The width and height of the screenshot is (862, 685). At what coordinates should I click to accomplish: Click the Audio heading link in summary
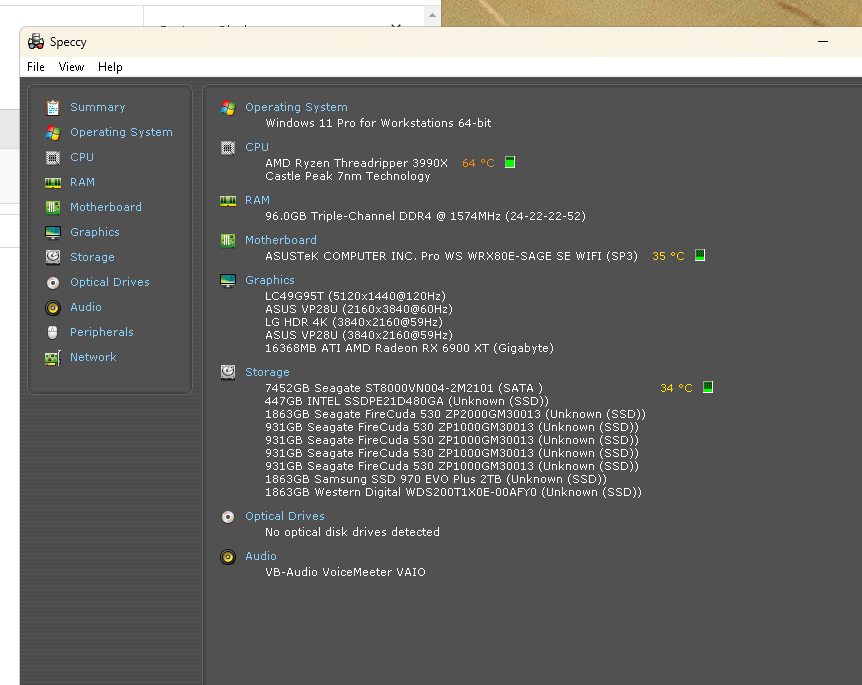[x=261, y=556]
